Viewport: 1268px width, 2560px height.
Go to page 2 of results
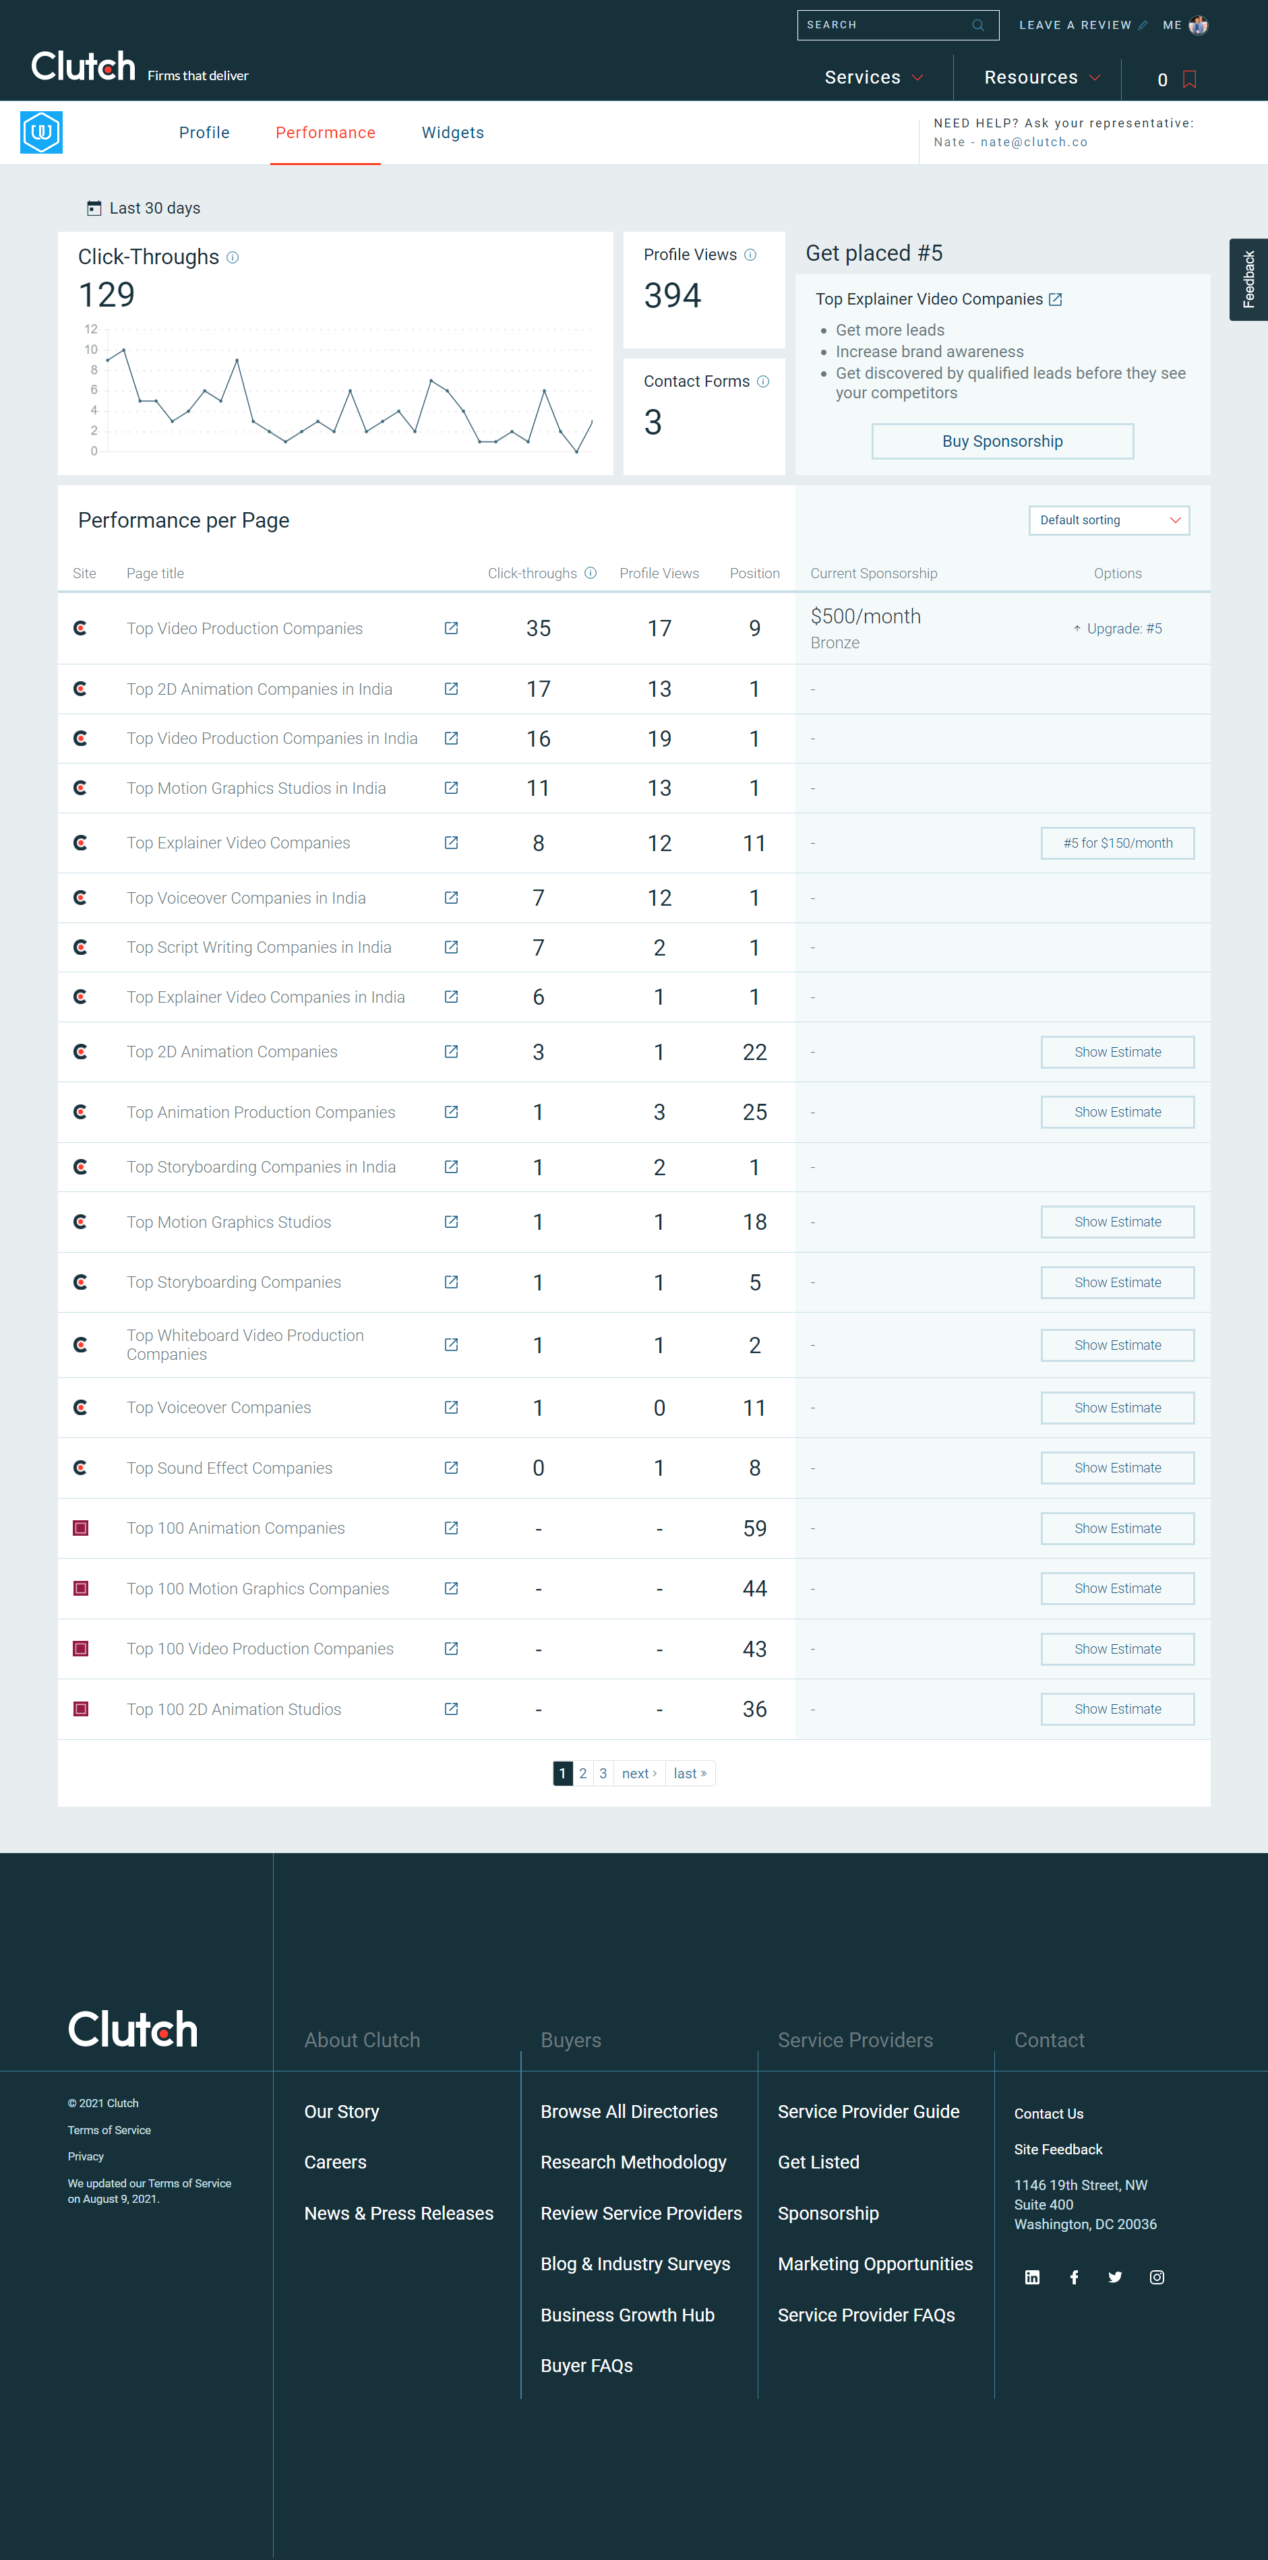[583, 1773]
